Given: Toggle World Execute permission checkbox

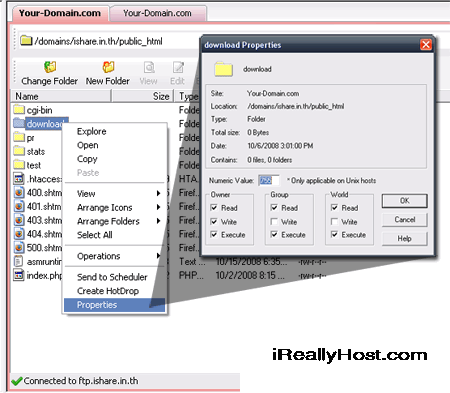Looking at the screenshot, I should (334, 235).
